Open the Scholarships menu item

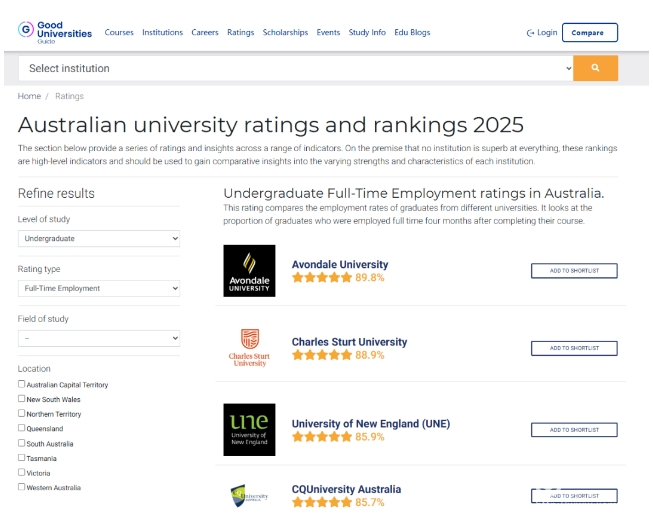pyautogui.click(x=285, y=32)
